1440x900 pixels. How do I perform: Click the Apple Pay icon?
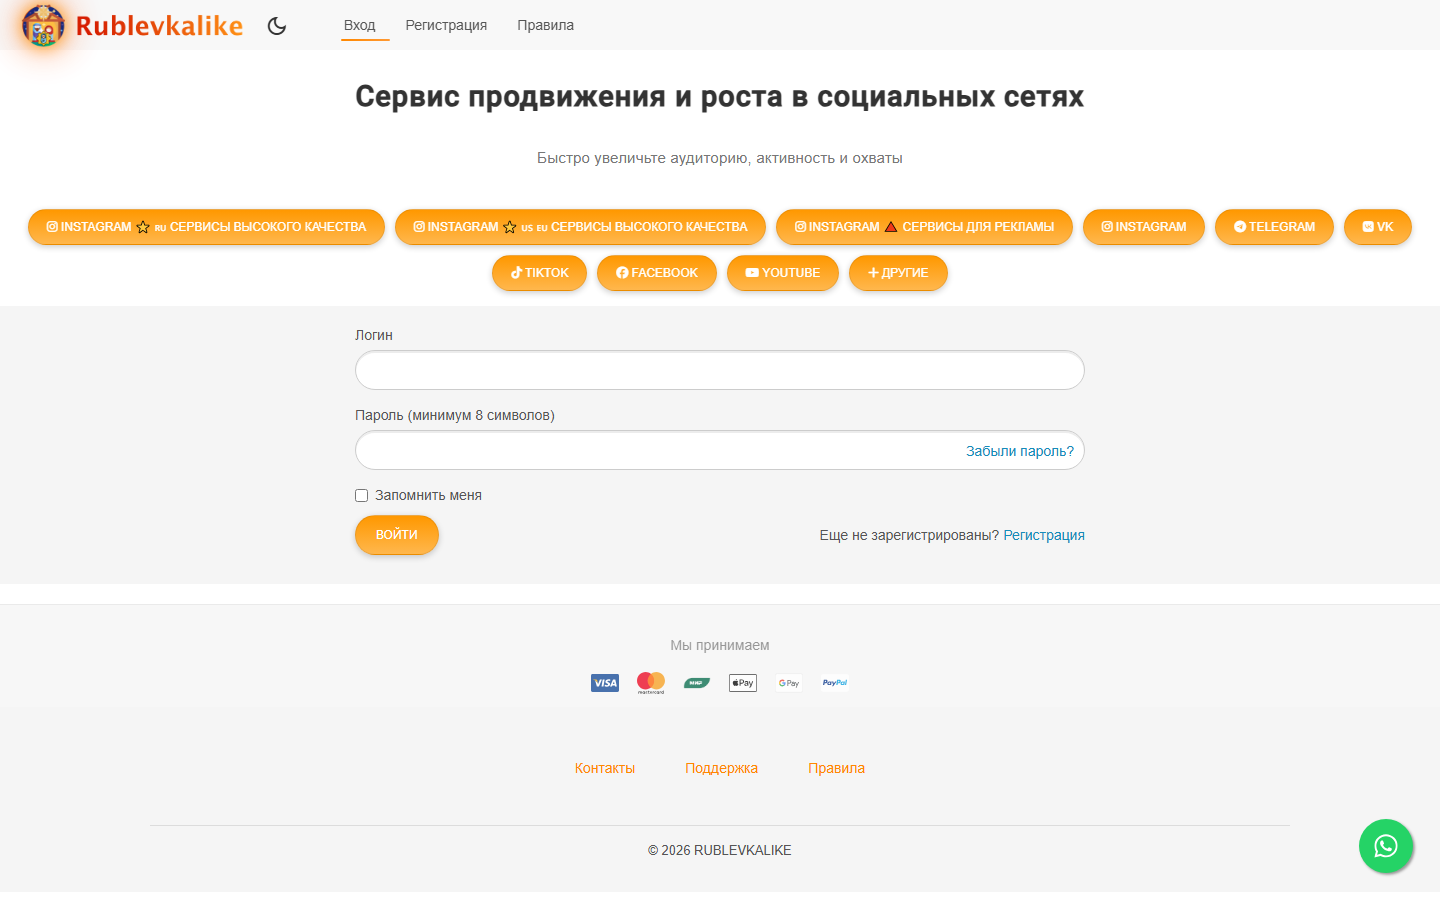tap(742, 683)
